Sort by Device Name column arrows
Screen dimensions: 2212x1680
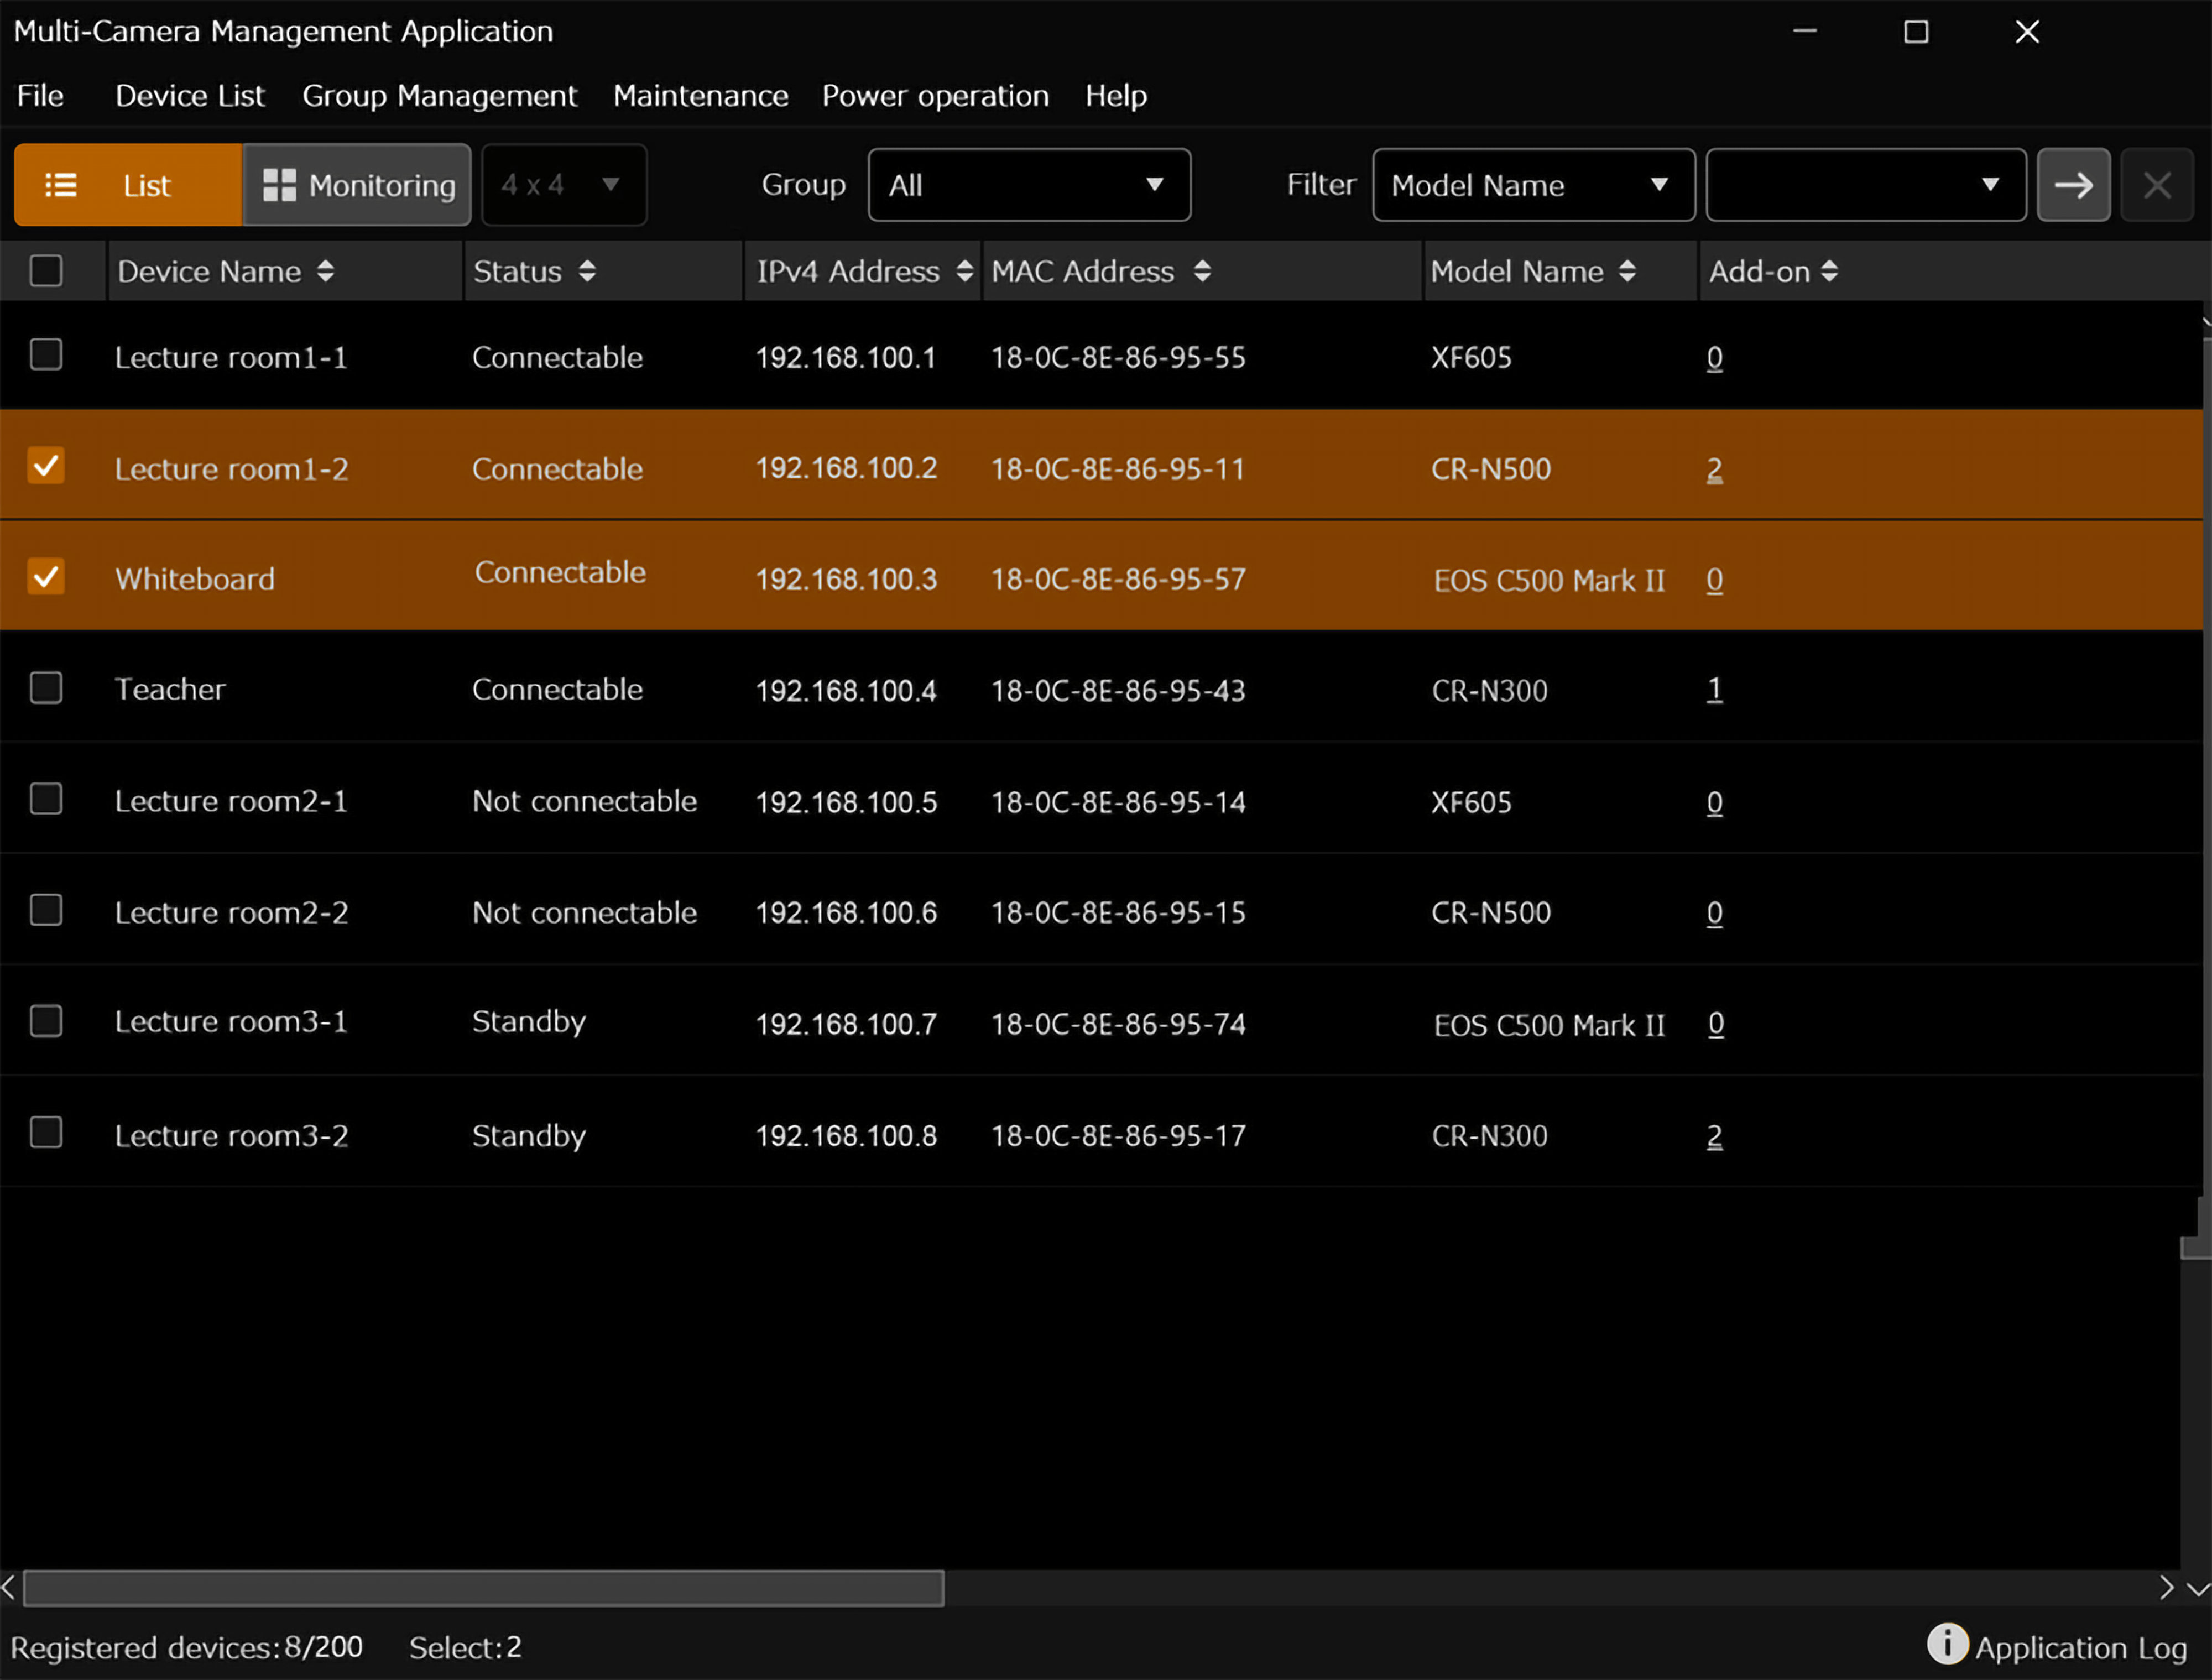pyautogui.click(x=325, y=271)
